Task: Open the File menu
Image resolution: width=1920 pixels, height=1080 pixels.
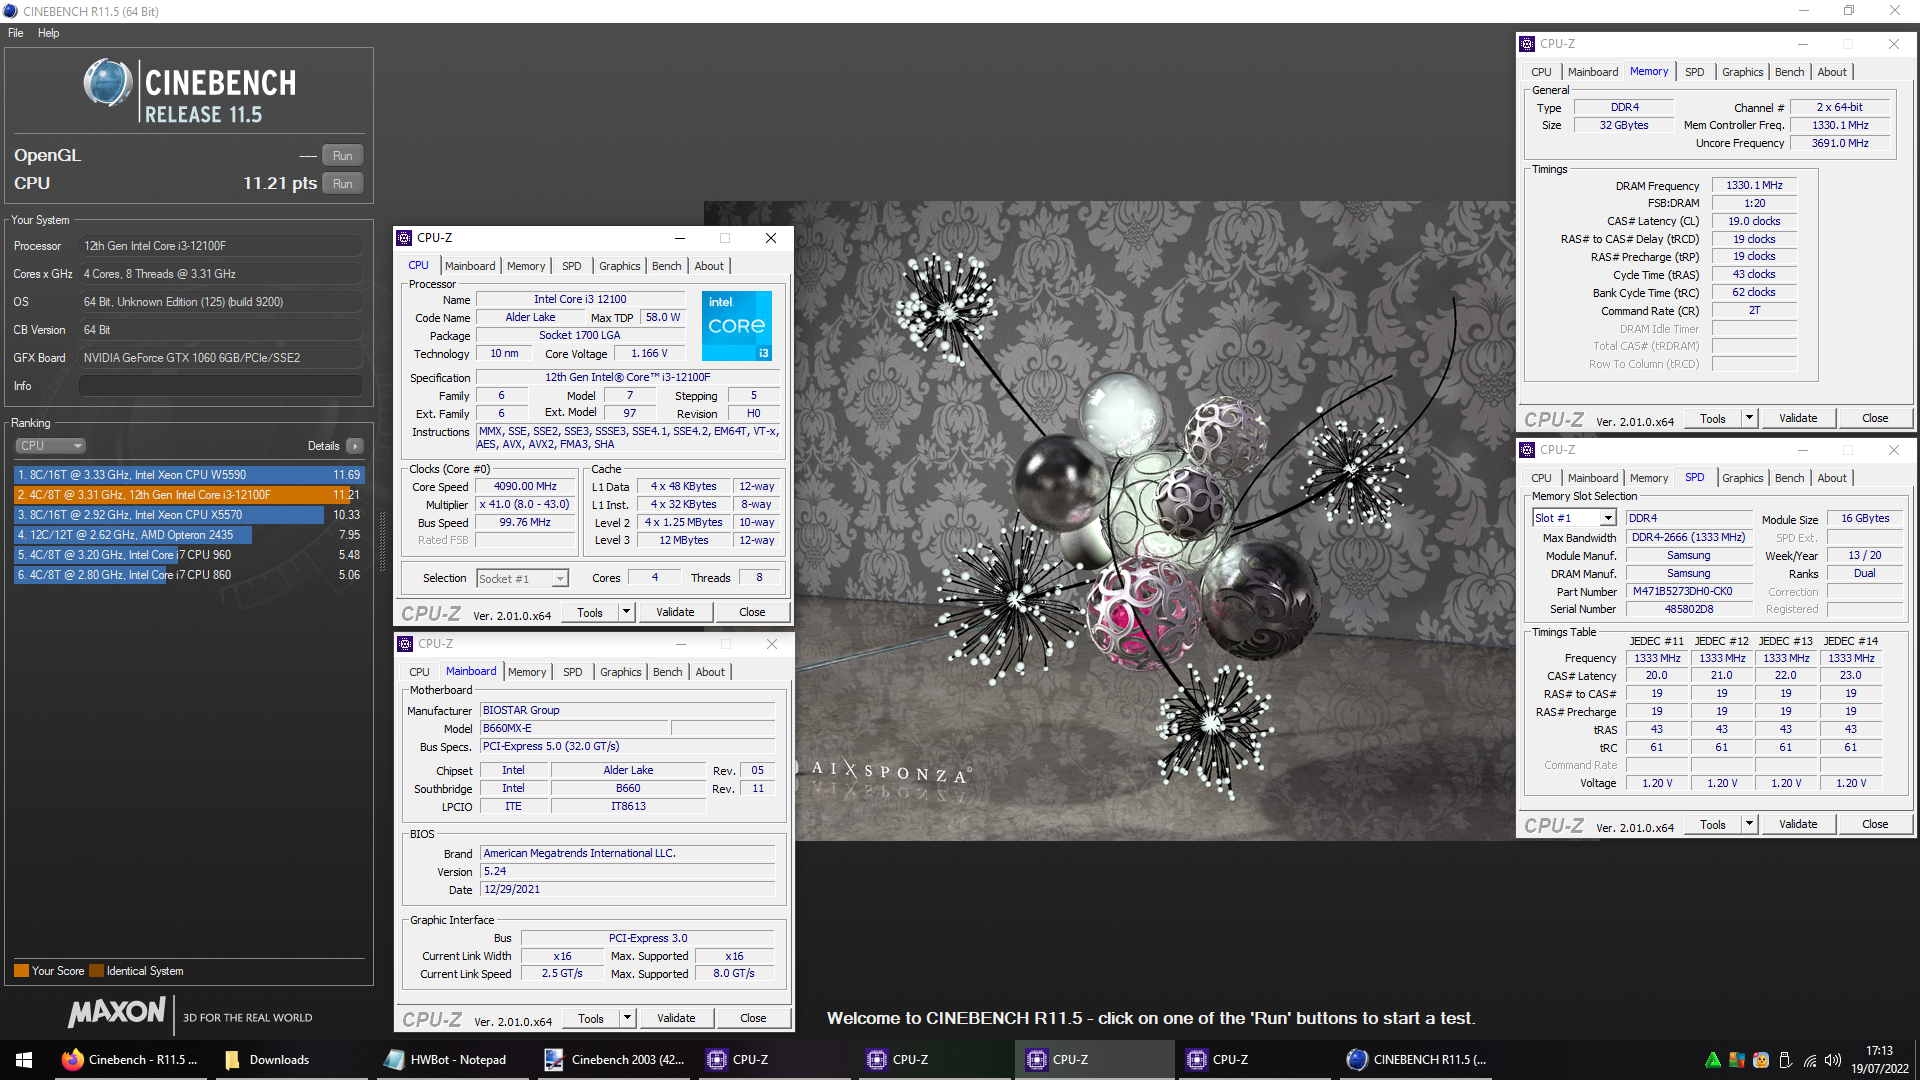Action: (16, 33)
